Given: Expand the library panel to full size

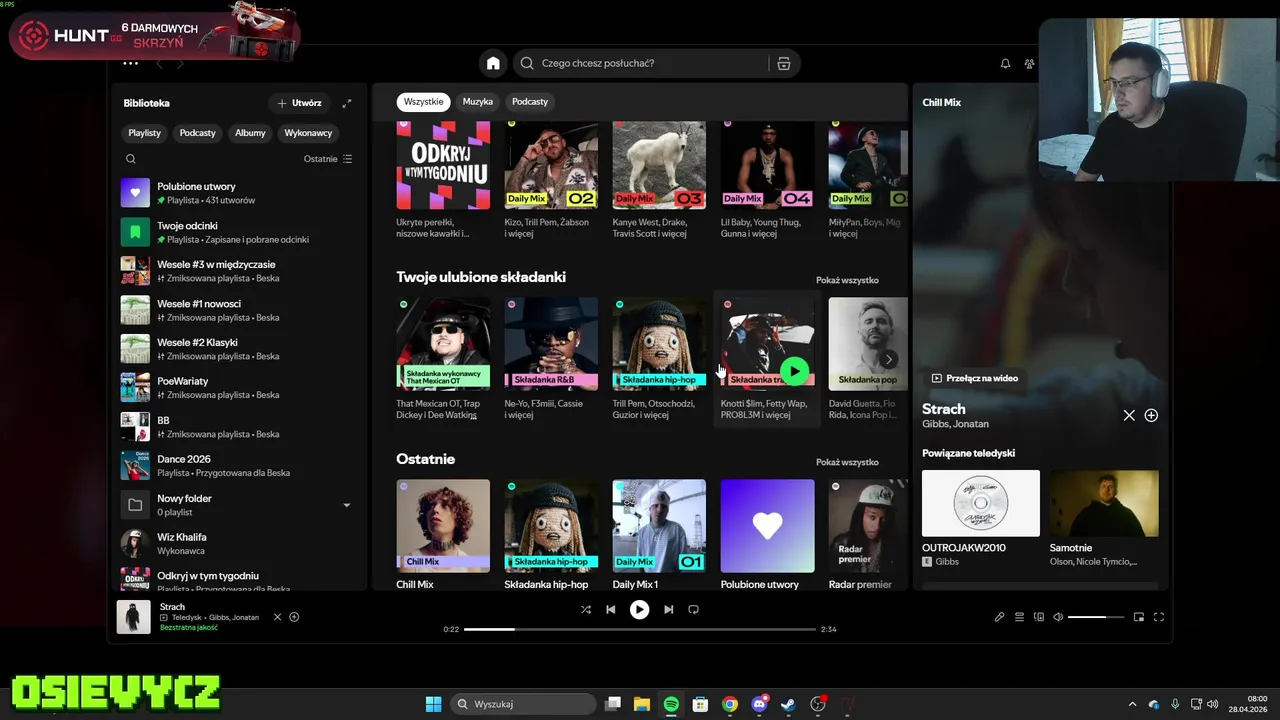Looking at the screenshot, I should pyautogui.click(x=347, y=103).
